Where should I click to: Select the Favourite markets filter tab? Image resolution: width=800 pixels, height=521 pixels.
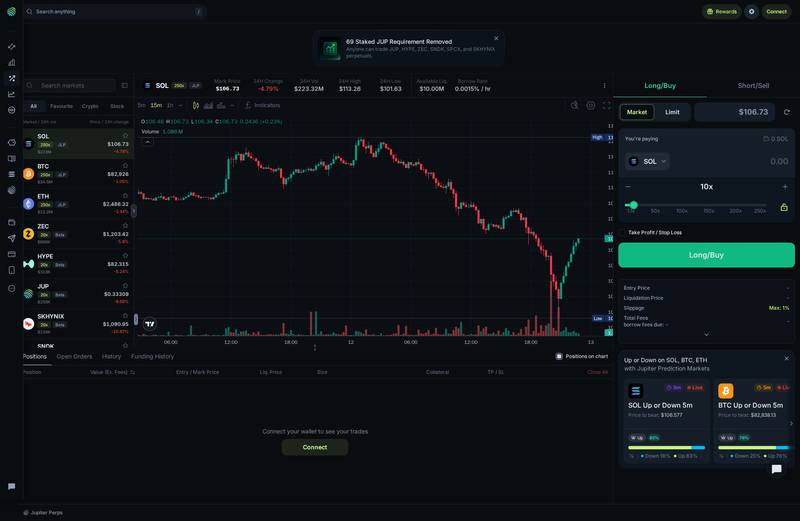(62, 106)
